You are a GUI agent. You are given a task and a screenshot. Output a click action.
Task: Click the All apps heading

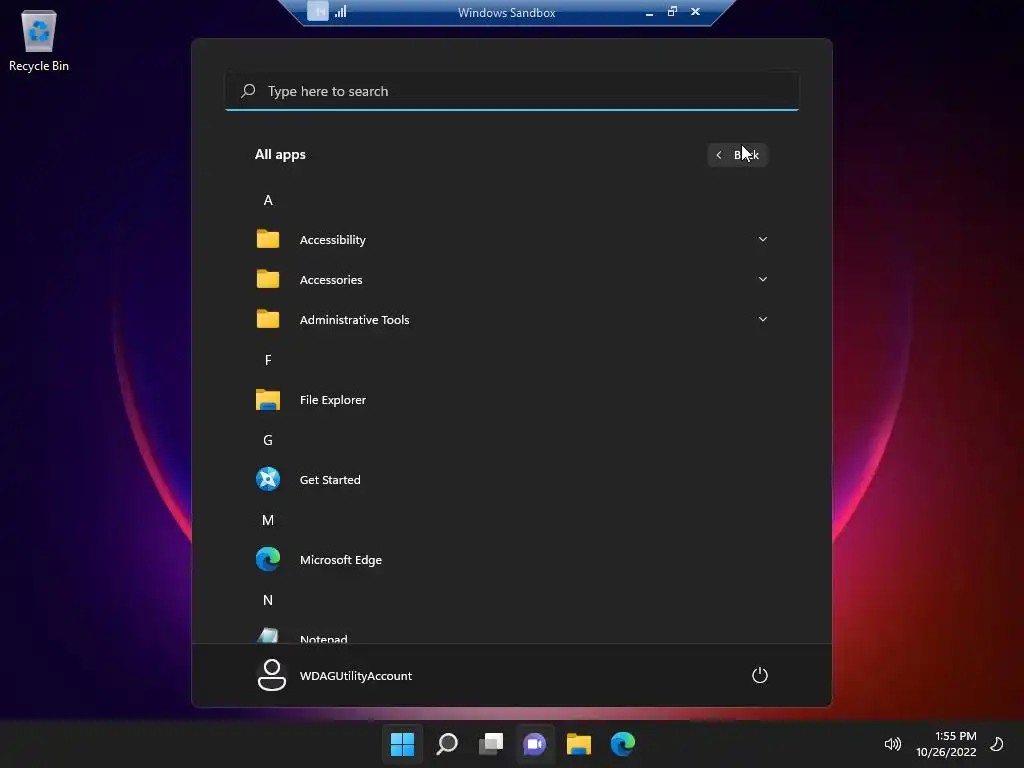[x=280, y=155]
